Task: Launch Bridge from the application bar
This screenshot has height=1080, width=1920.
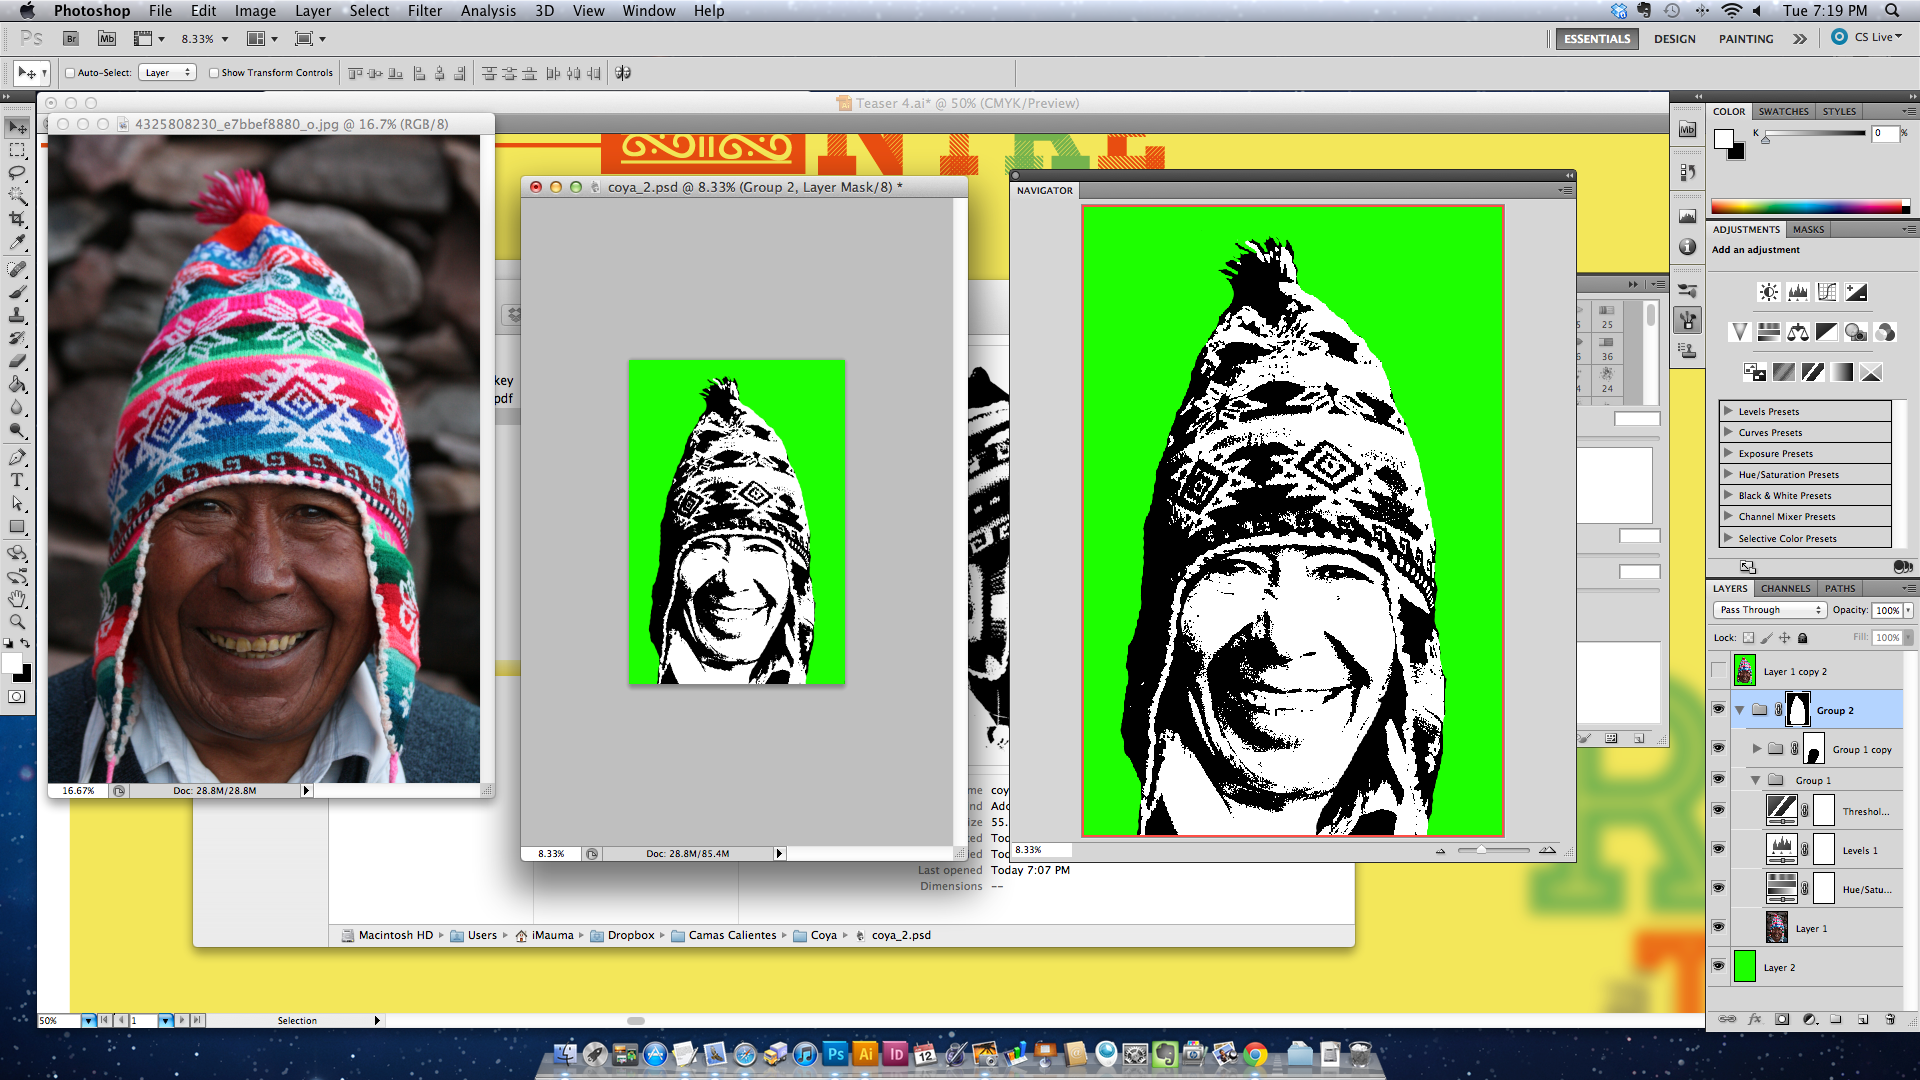Action: [71, 39]
